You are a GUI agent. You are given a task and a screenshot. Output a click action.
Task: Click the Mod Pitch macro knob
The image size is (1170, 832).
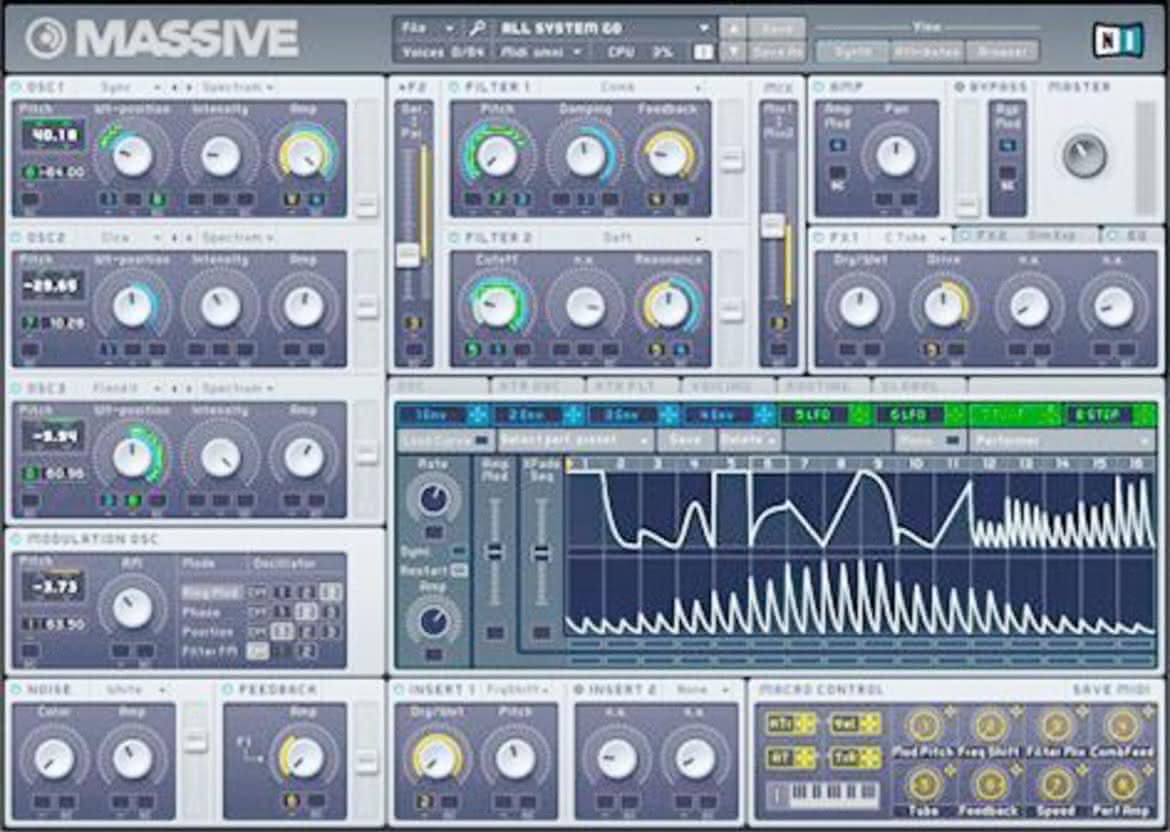(x=924, y=726)
